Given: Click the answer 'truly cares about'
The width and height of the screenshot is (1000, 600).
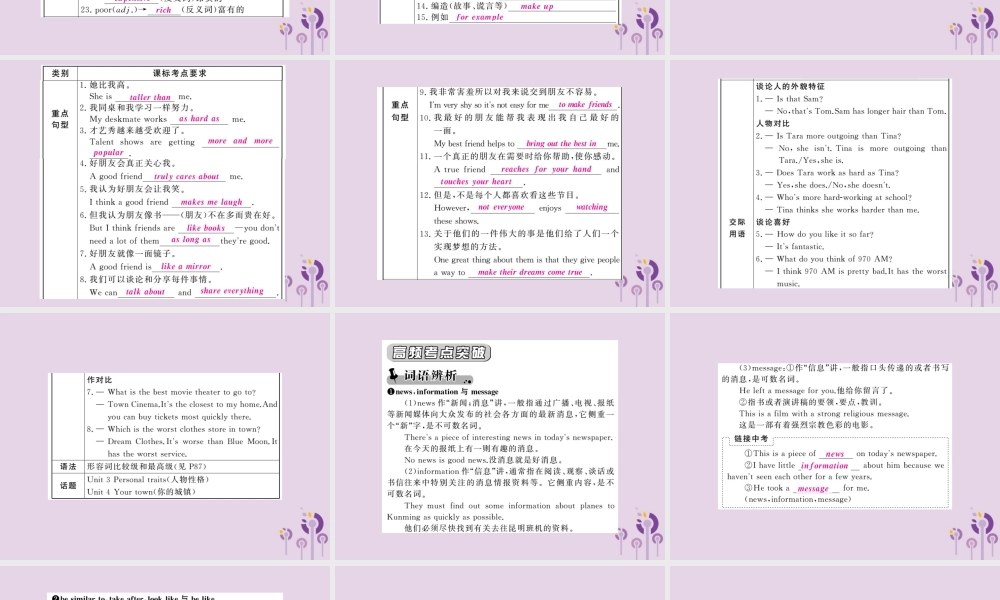Looking at the screenshot, I should [x=186, y=177].
